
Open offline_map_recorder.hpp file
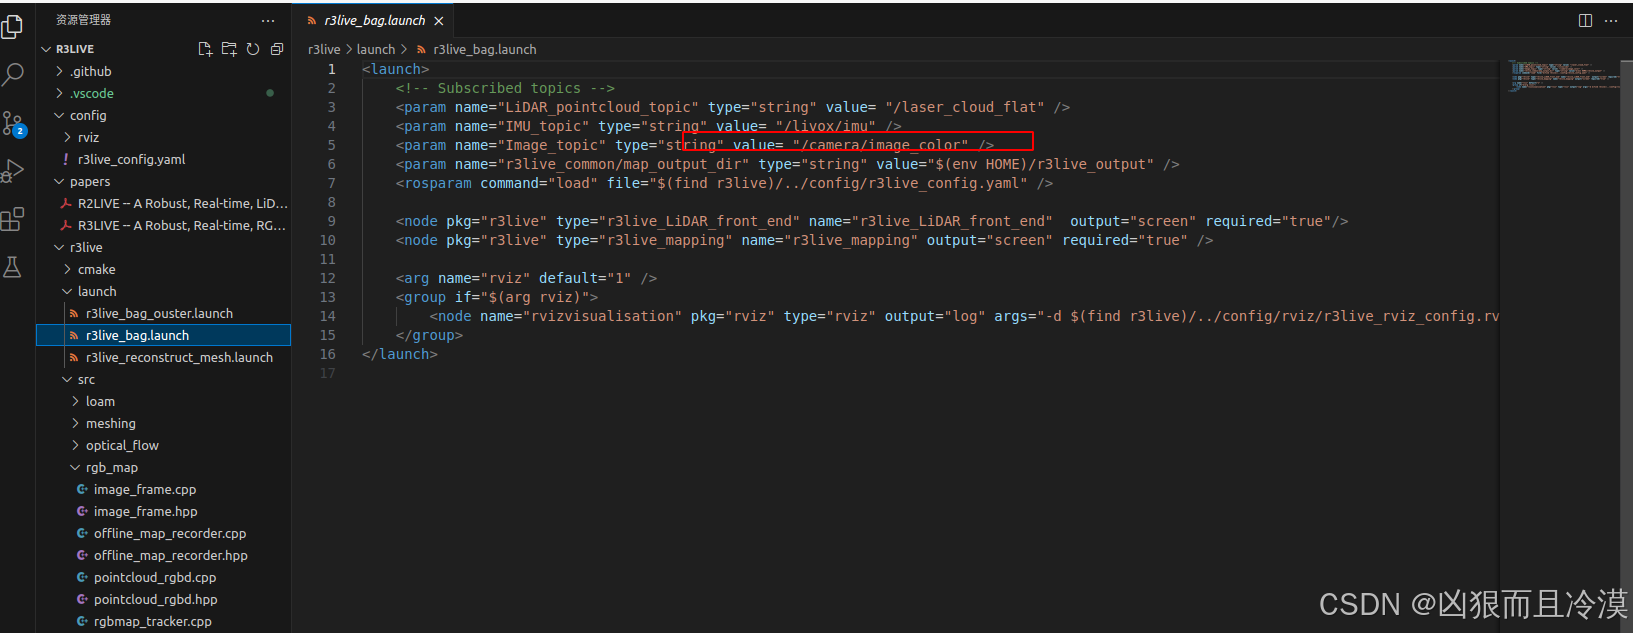[x=163, y=555]
